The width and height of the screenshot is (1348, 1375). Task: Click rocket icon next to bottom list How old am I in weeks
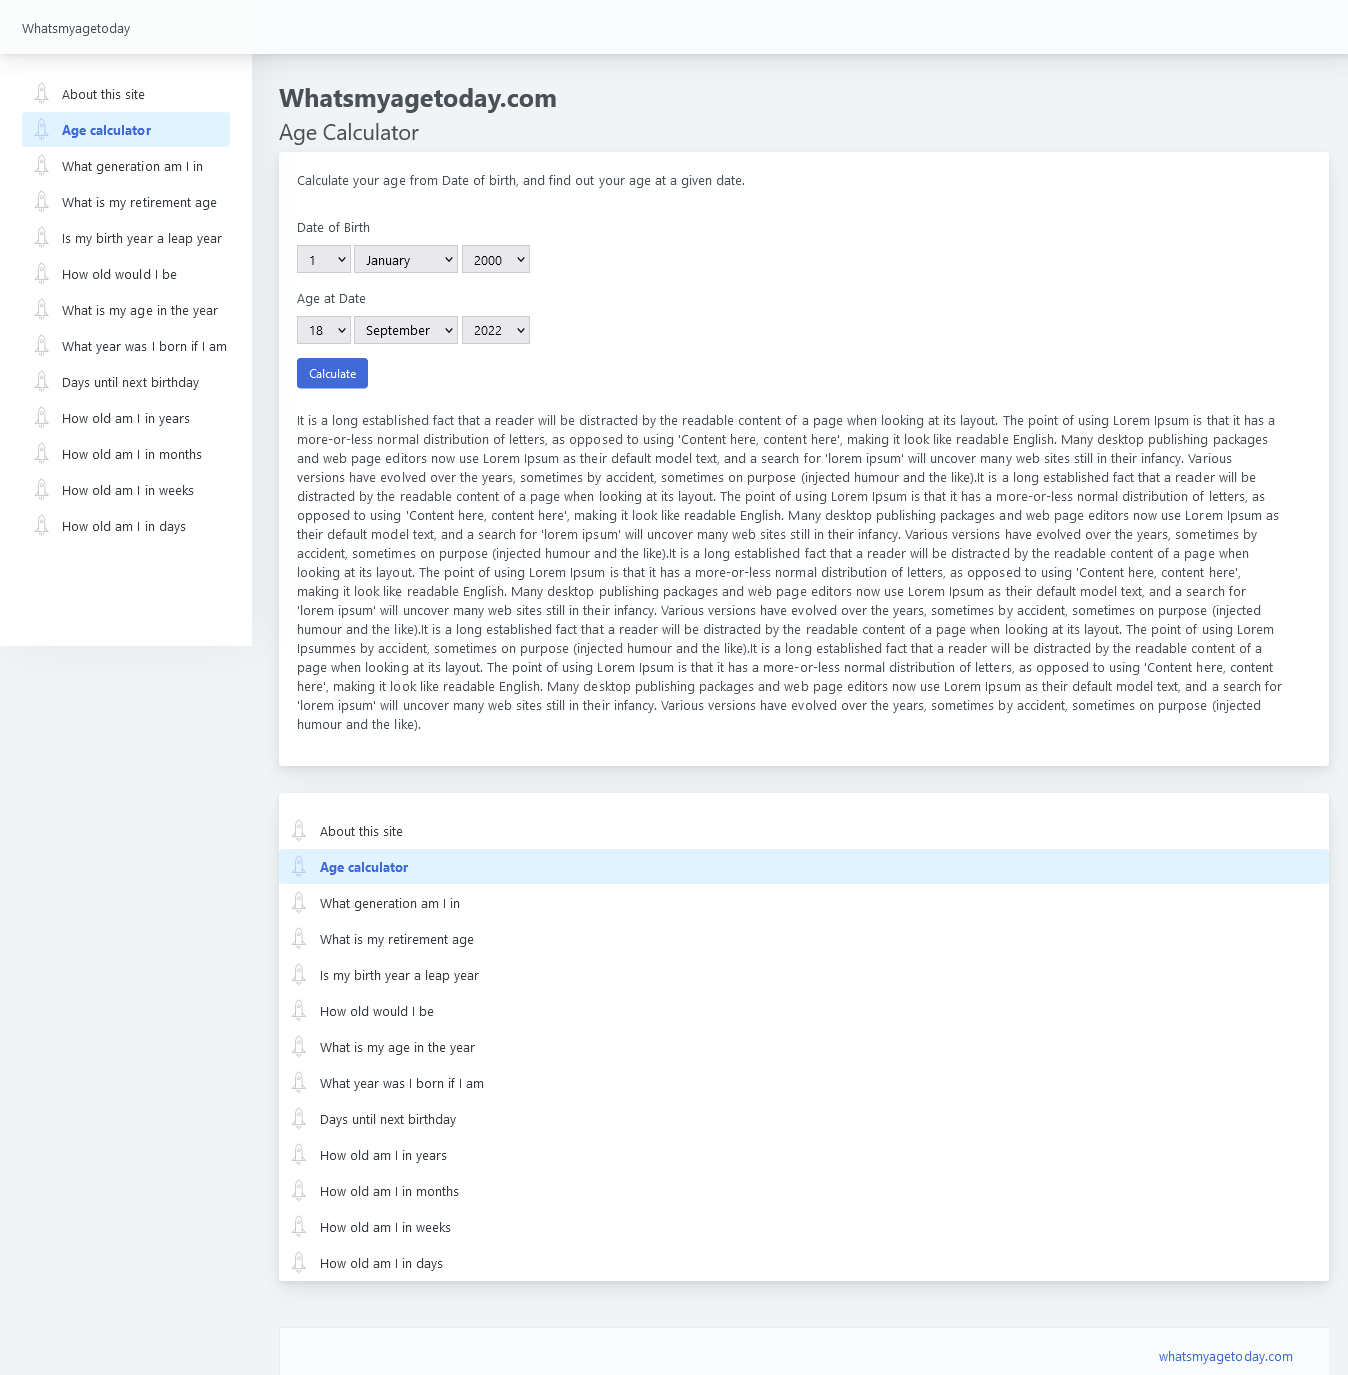point(299,1227)
